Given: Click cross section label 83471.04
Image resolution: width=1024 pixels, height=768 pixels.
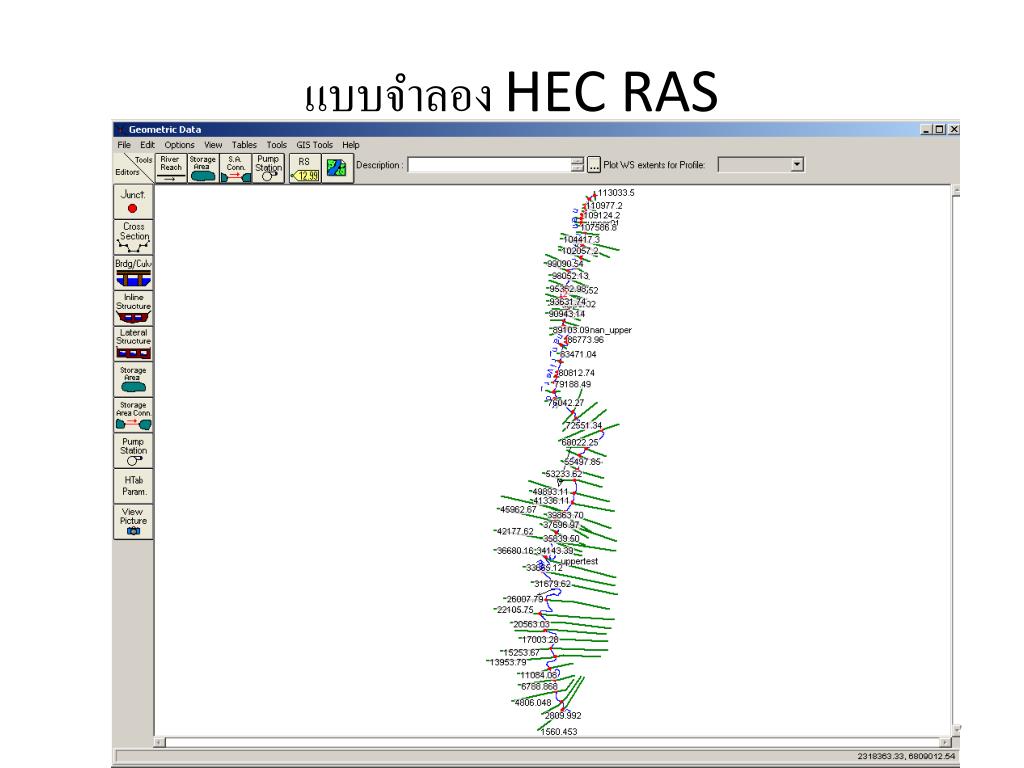Looking at the screenshot, I should tap(579, 354).
